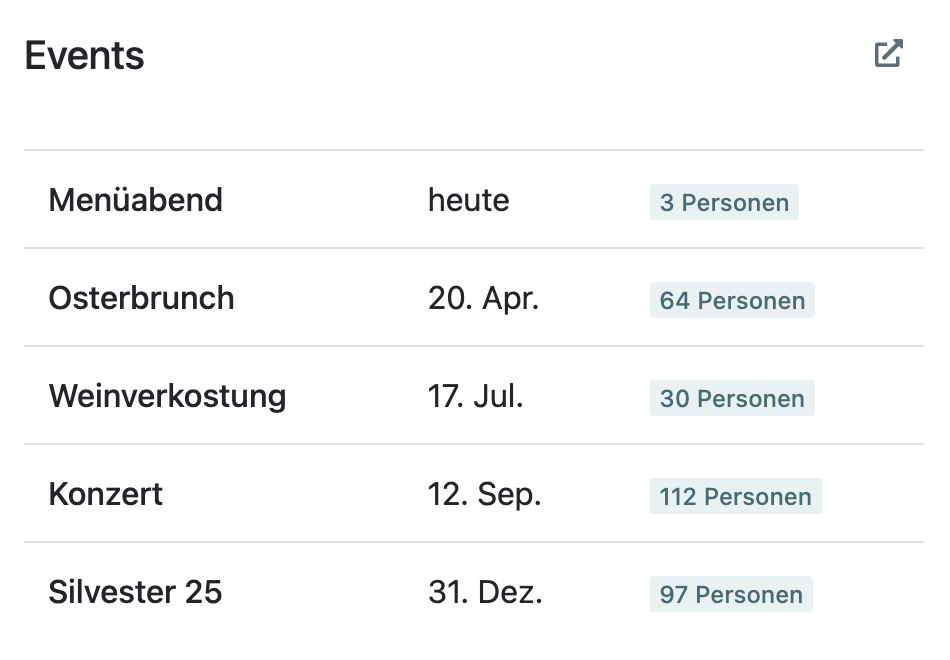Click the heute date of Menüabend
Image resolution: width=950 pixels, height=660 pixels.
tap(468, 200)
